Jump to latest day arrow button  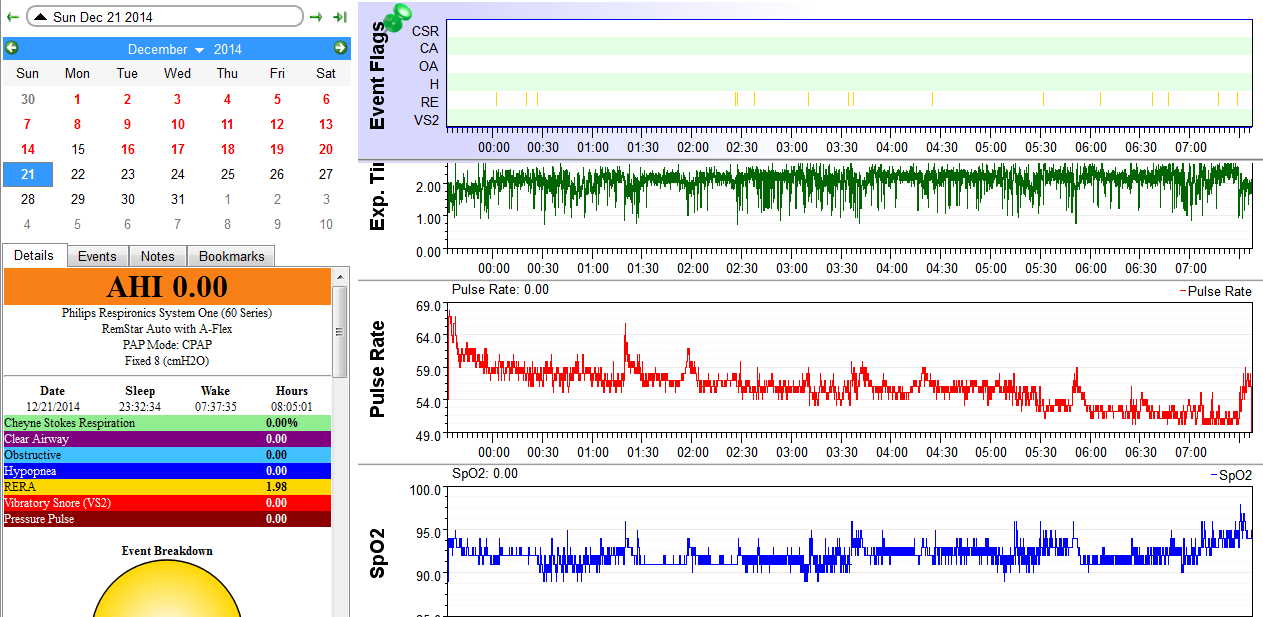tap(340, 17)
